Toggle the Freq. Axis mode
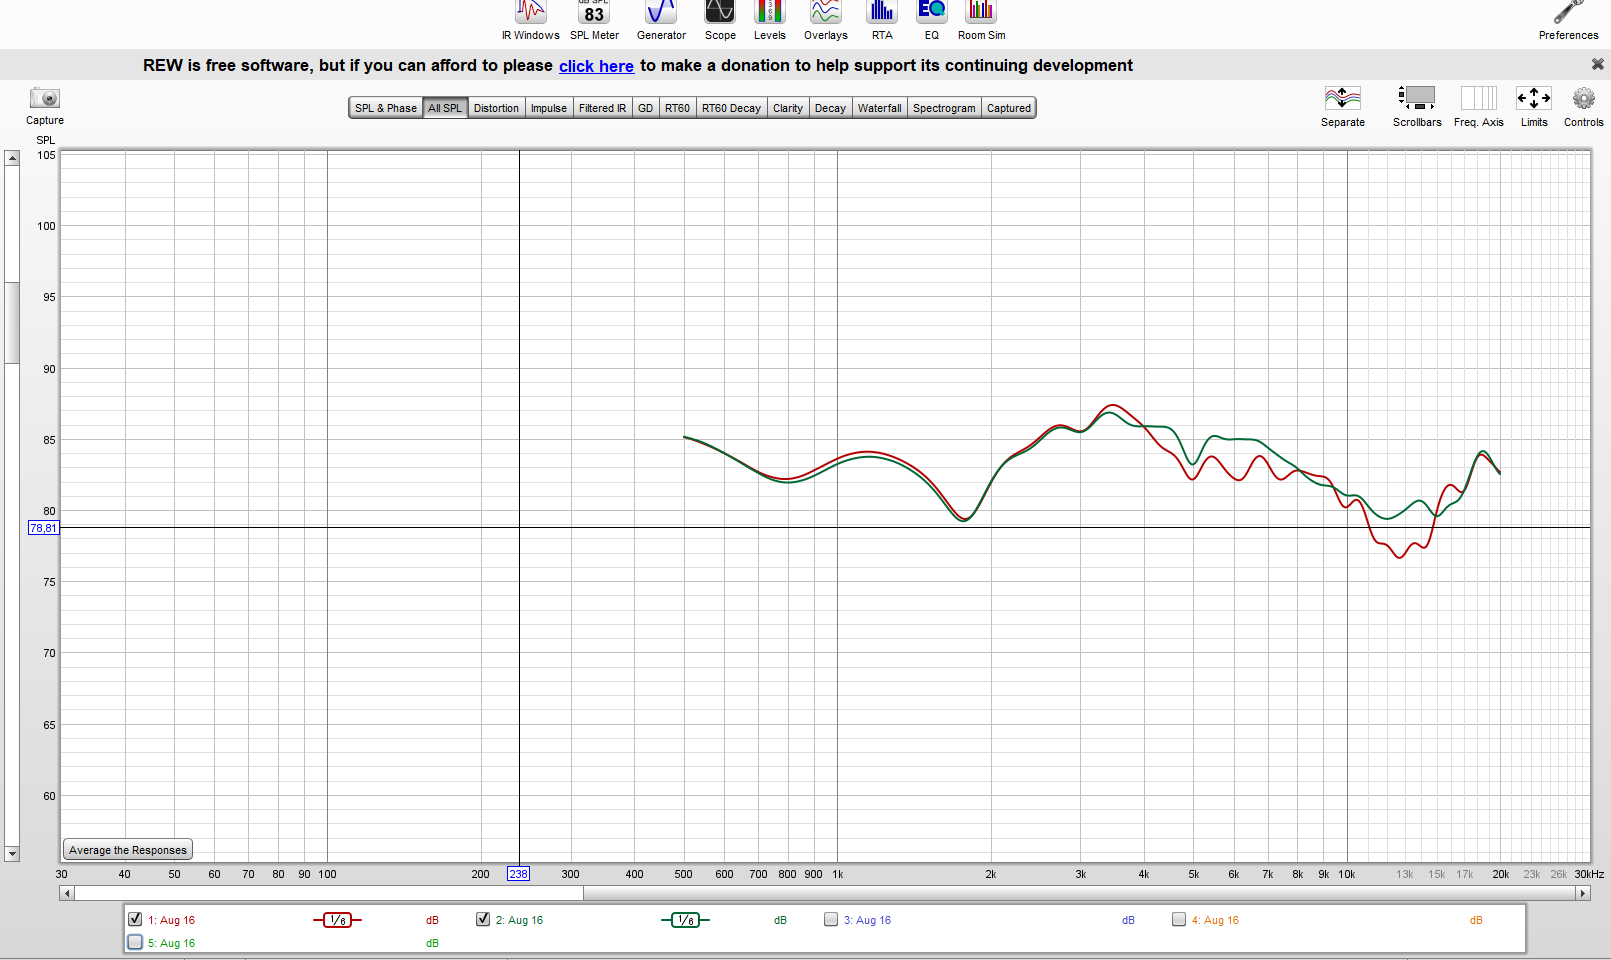This screenshot has height=960, width=1611. 1478,106
